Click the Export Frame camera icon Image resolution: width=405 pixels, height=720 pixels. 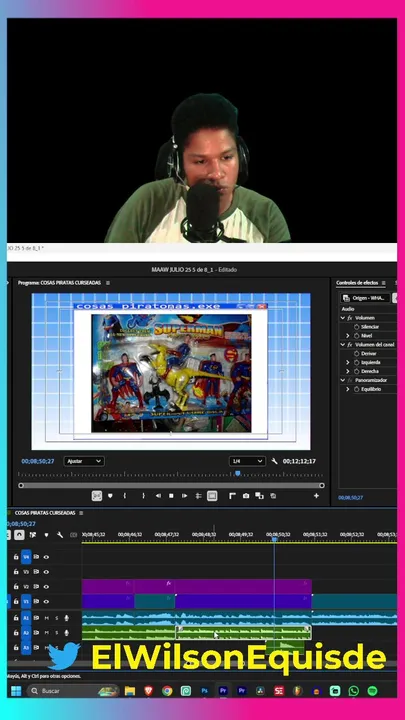coord(246,496)
